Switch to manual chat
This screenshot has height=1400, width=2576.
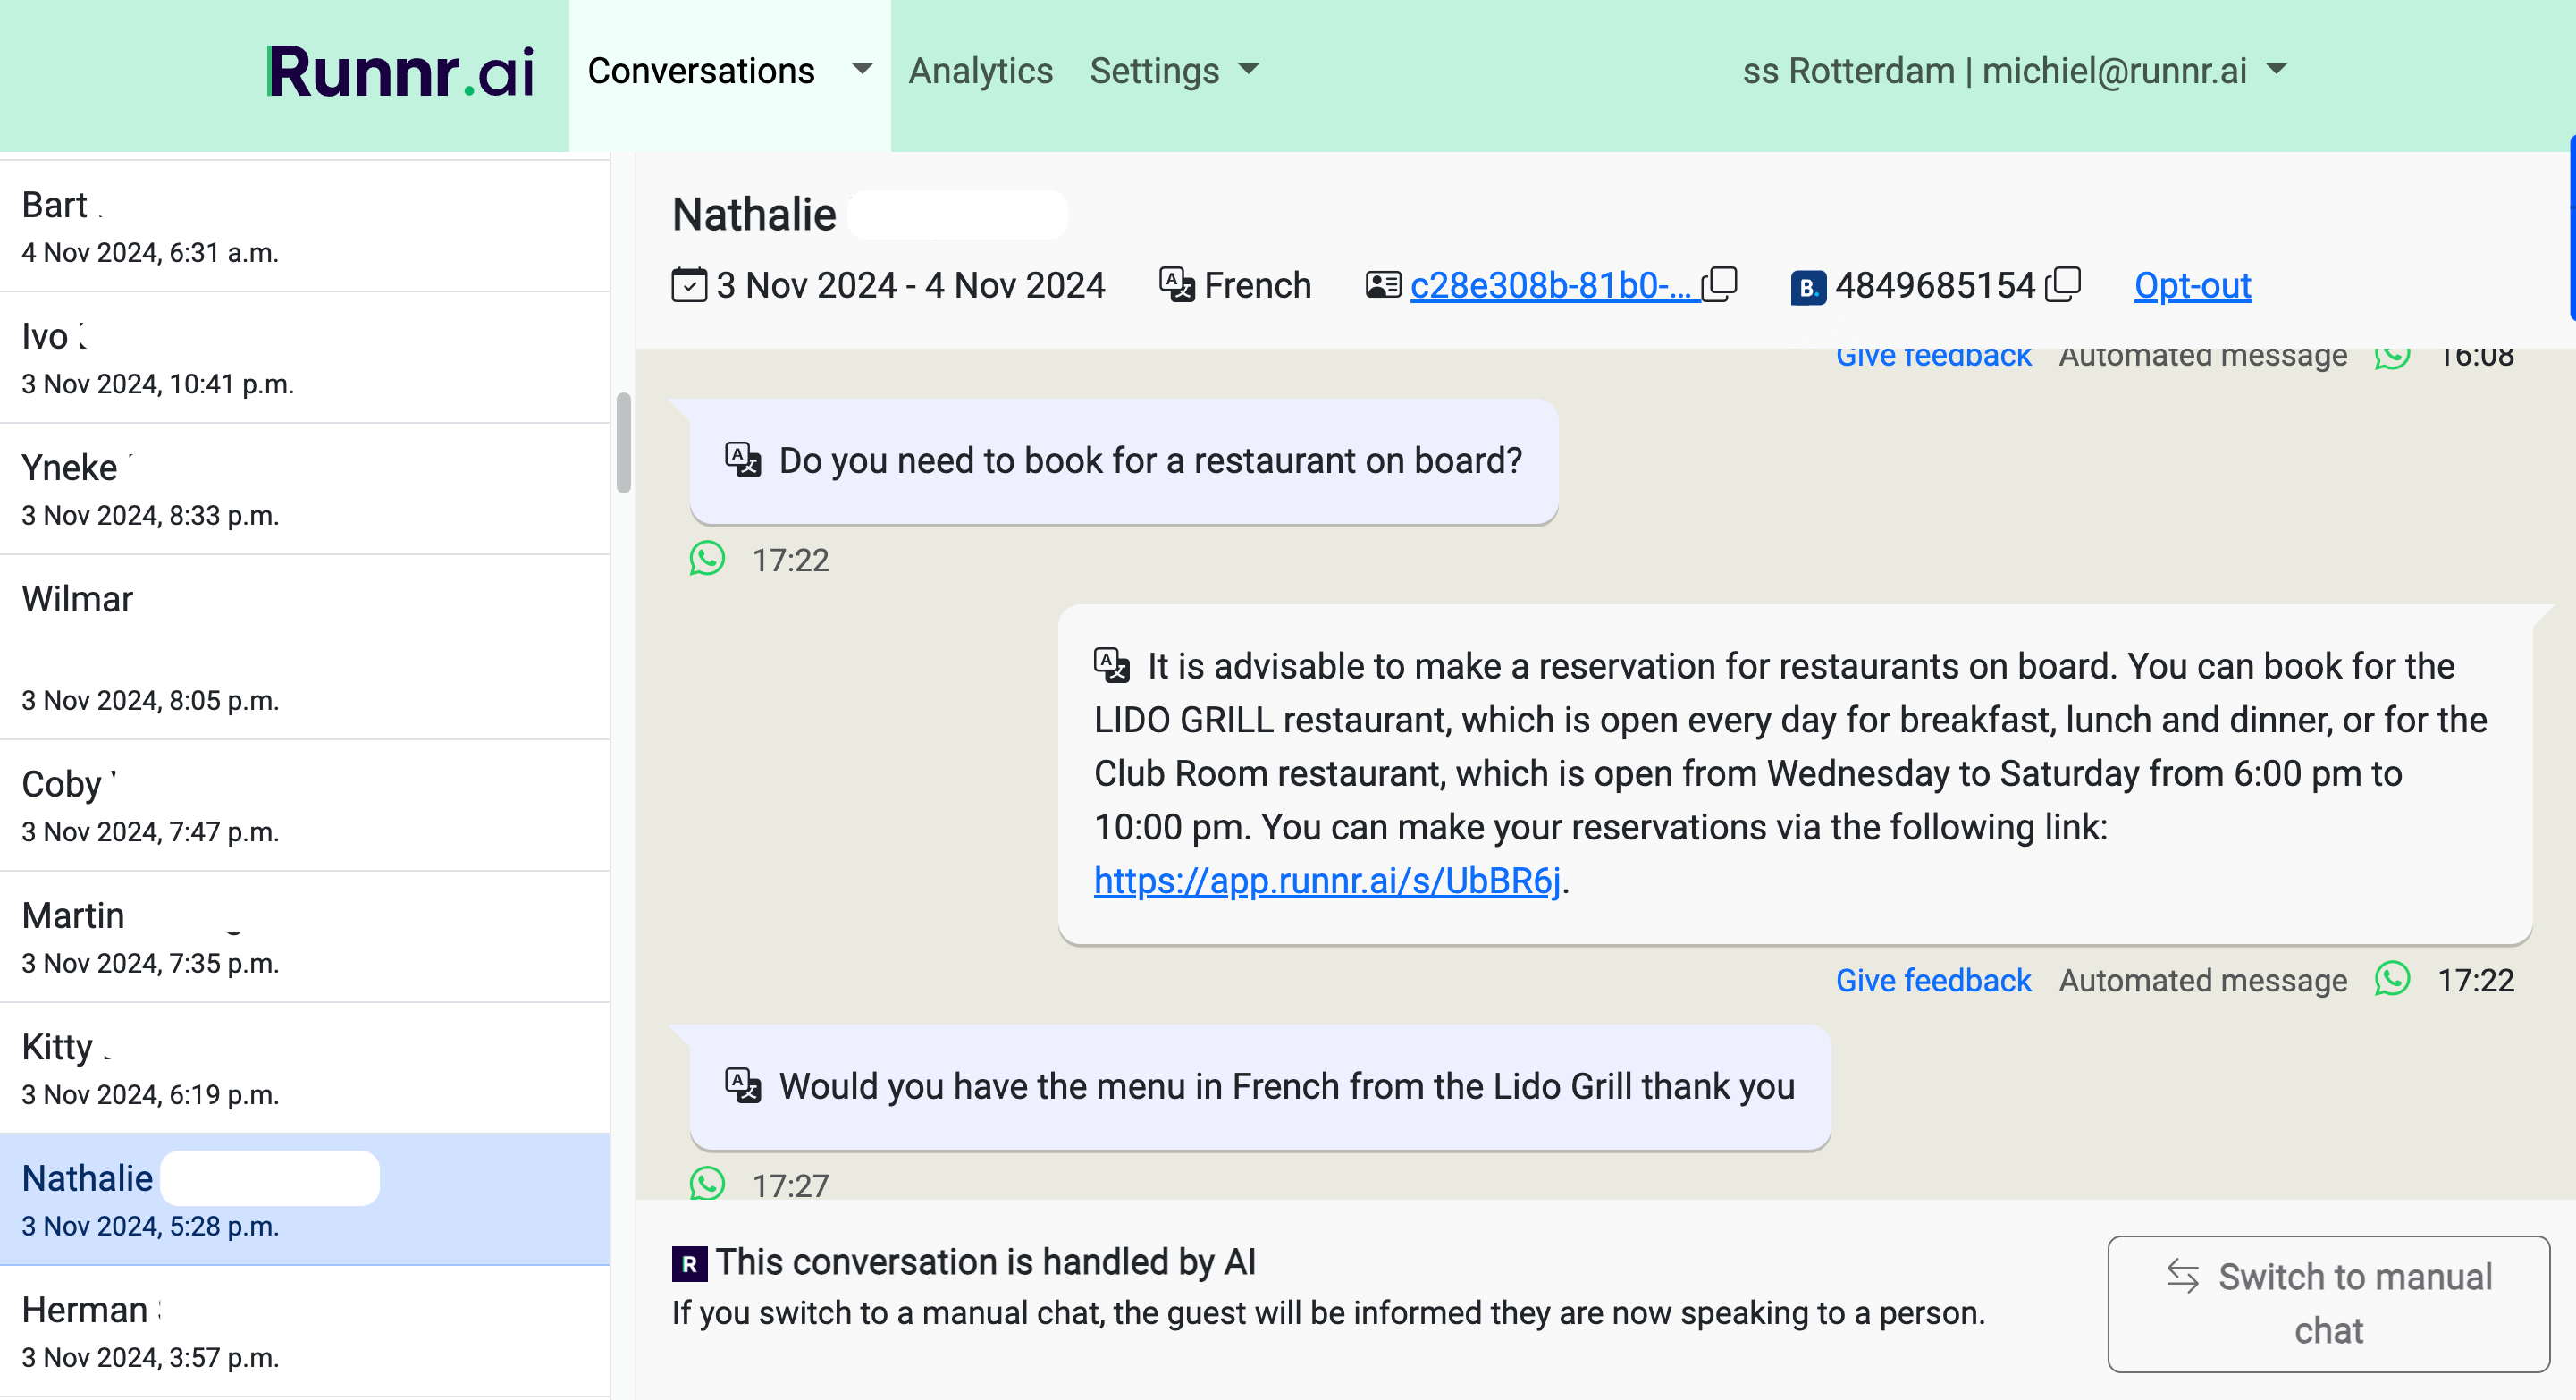click(x=2328, y=1303)
